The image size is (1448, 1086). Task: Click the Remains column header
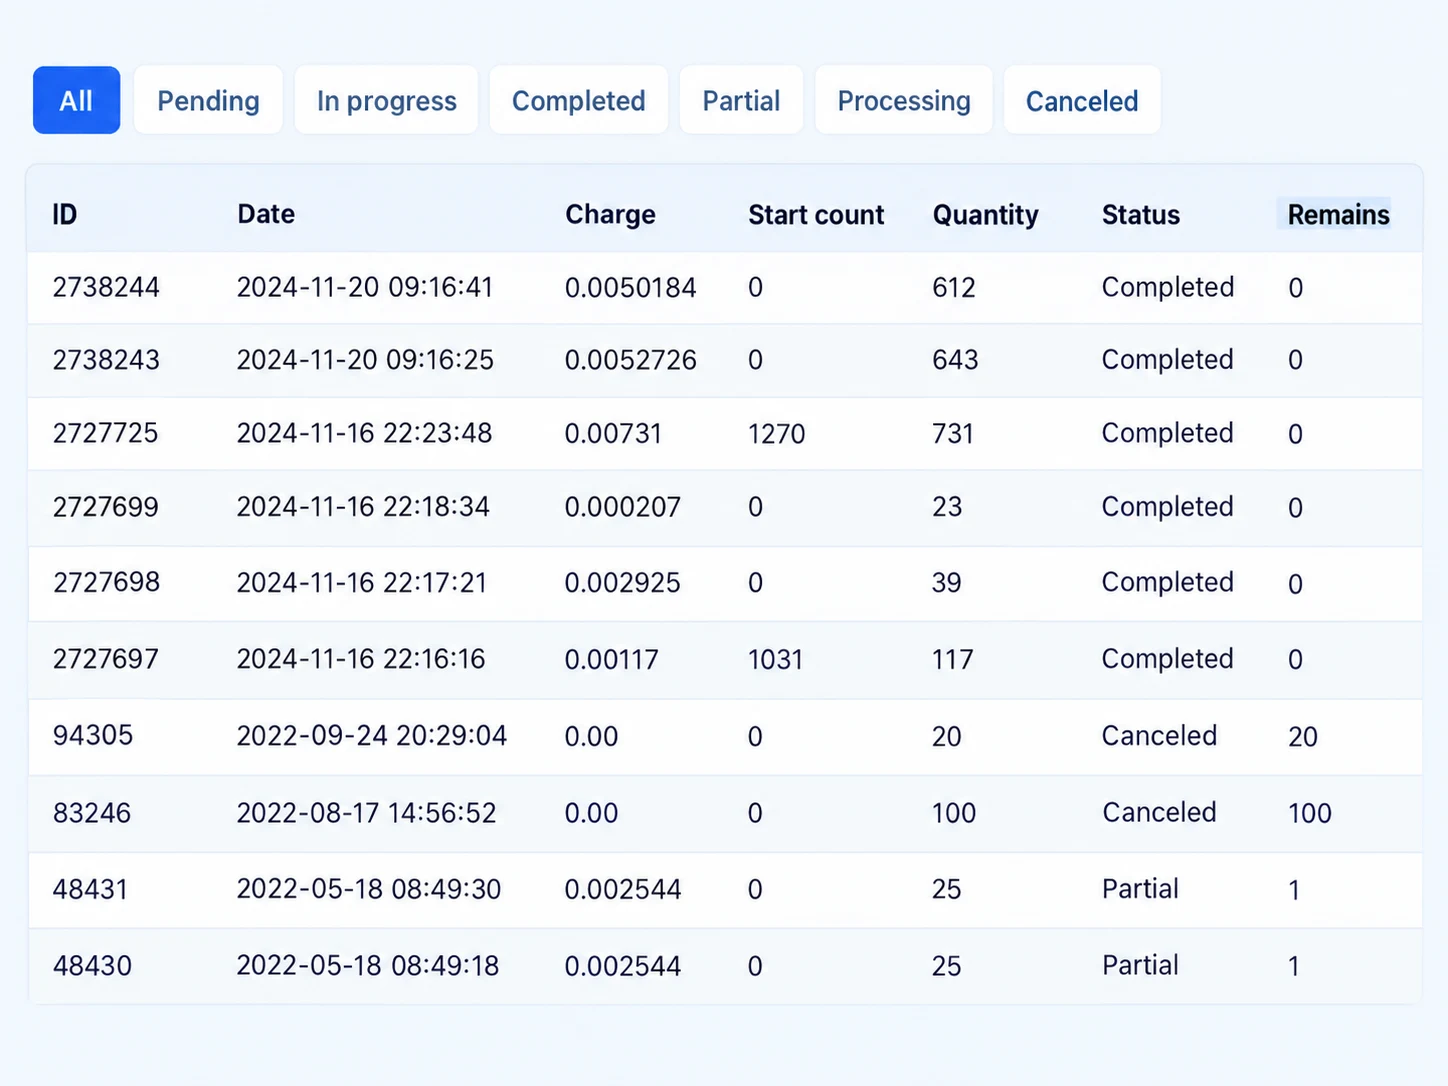[1338, 214]
